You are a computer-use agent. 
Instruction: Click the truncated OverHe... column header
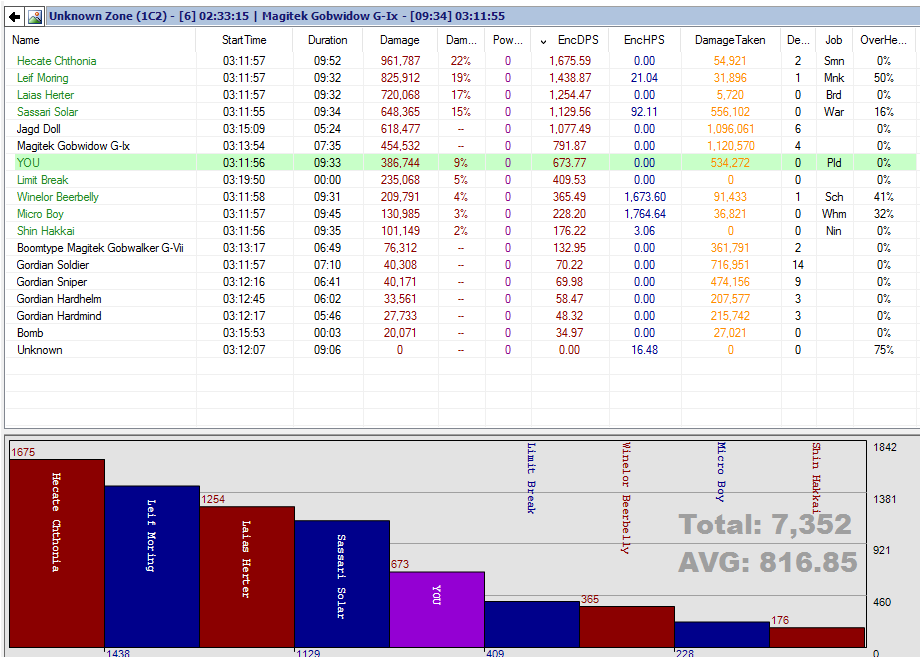883,40
